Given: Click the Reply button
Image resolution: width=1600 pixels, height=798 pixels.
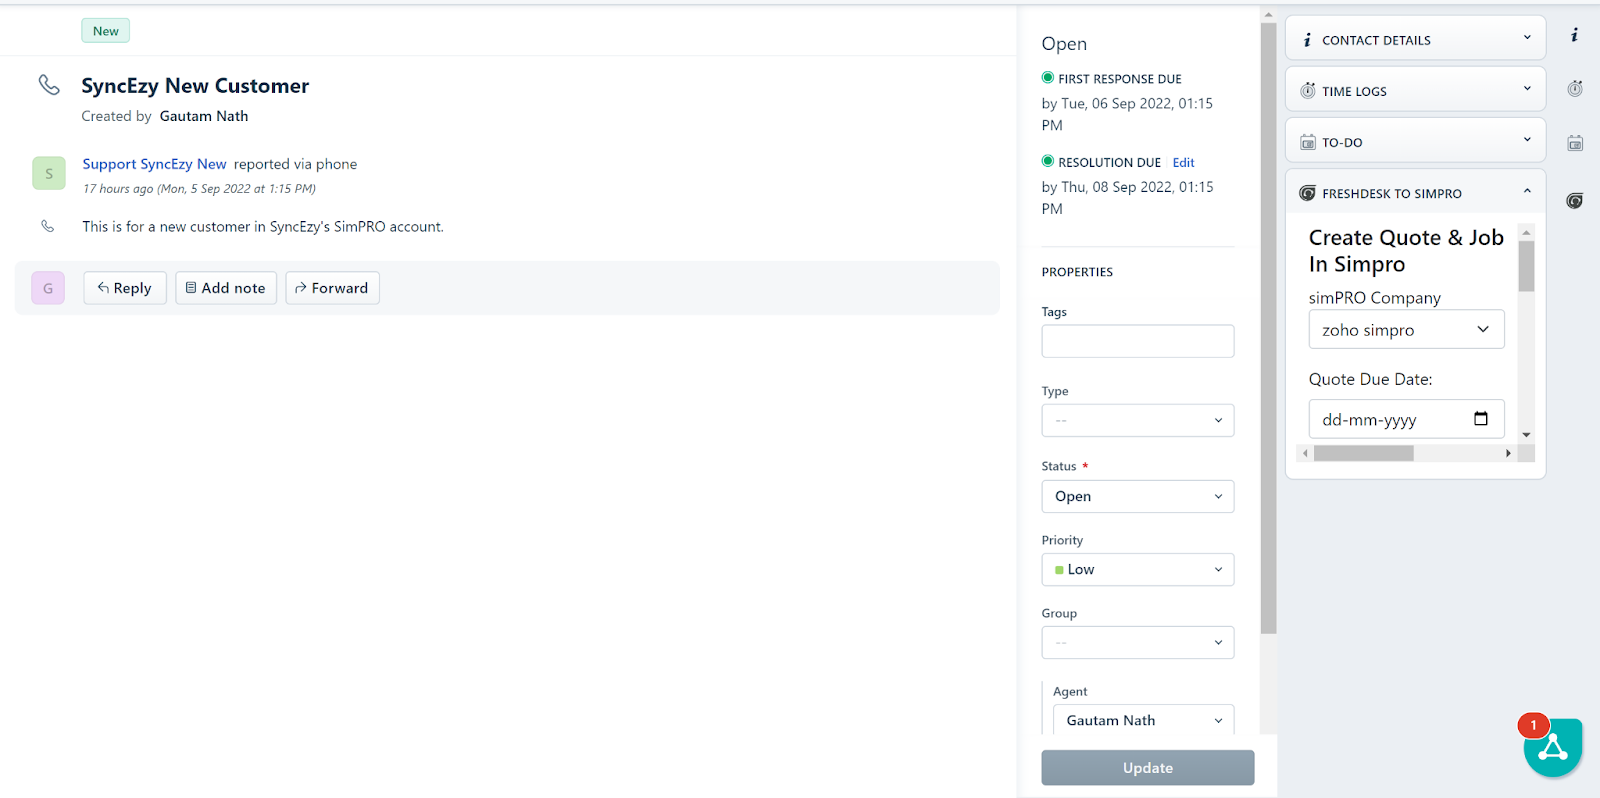Looking at the screenshot, I should pos(125,288).
